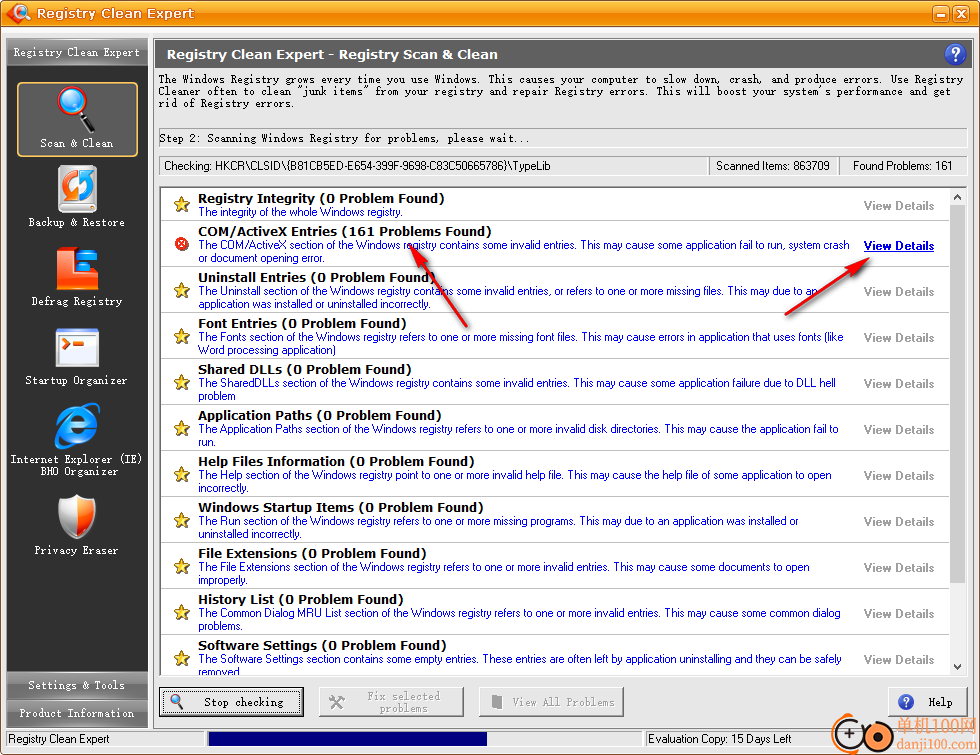Click the results list scrollbar up arrow
Image resolution: width=980 pixels, height=755 pixels.
tap(958, 197)
